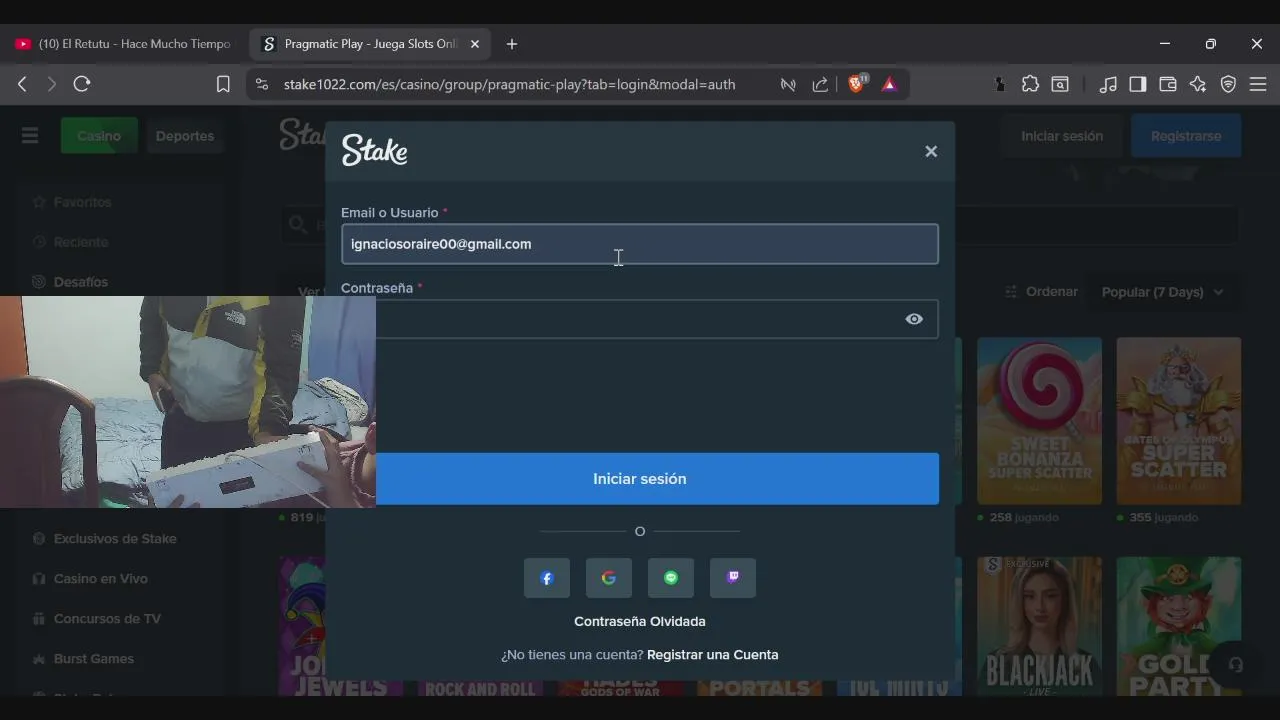Click Registrar una Cuenta link
Viewport: 1280px width, 720px height.
712,655
